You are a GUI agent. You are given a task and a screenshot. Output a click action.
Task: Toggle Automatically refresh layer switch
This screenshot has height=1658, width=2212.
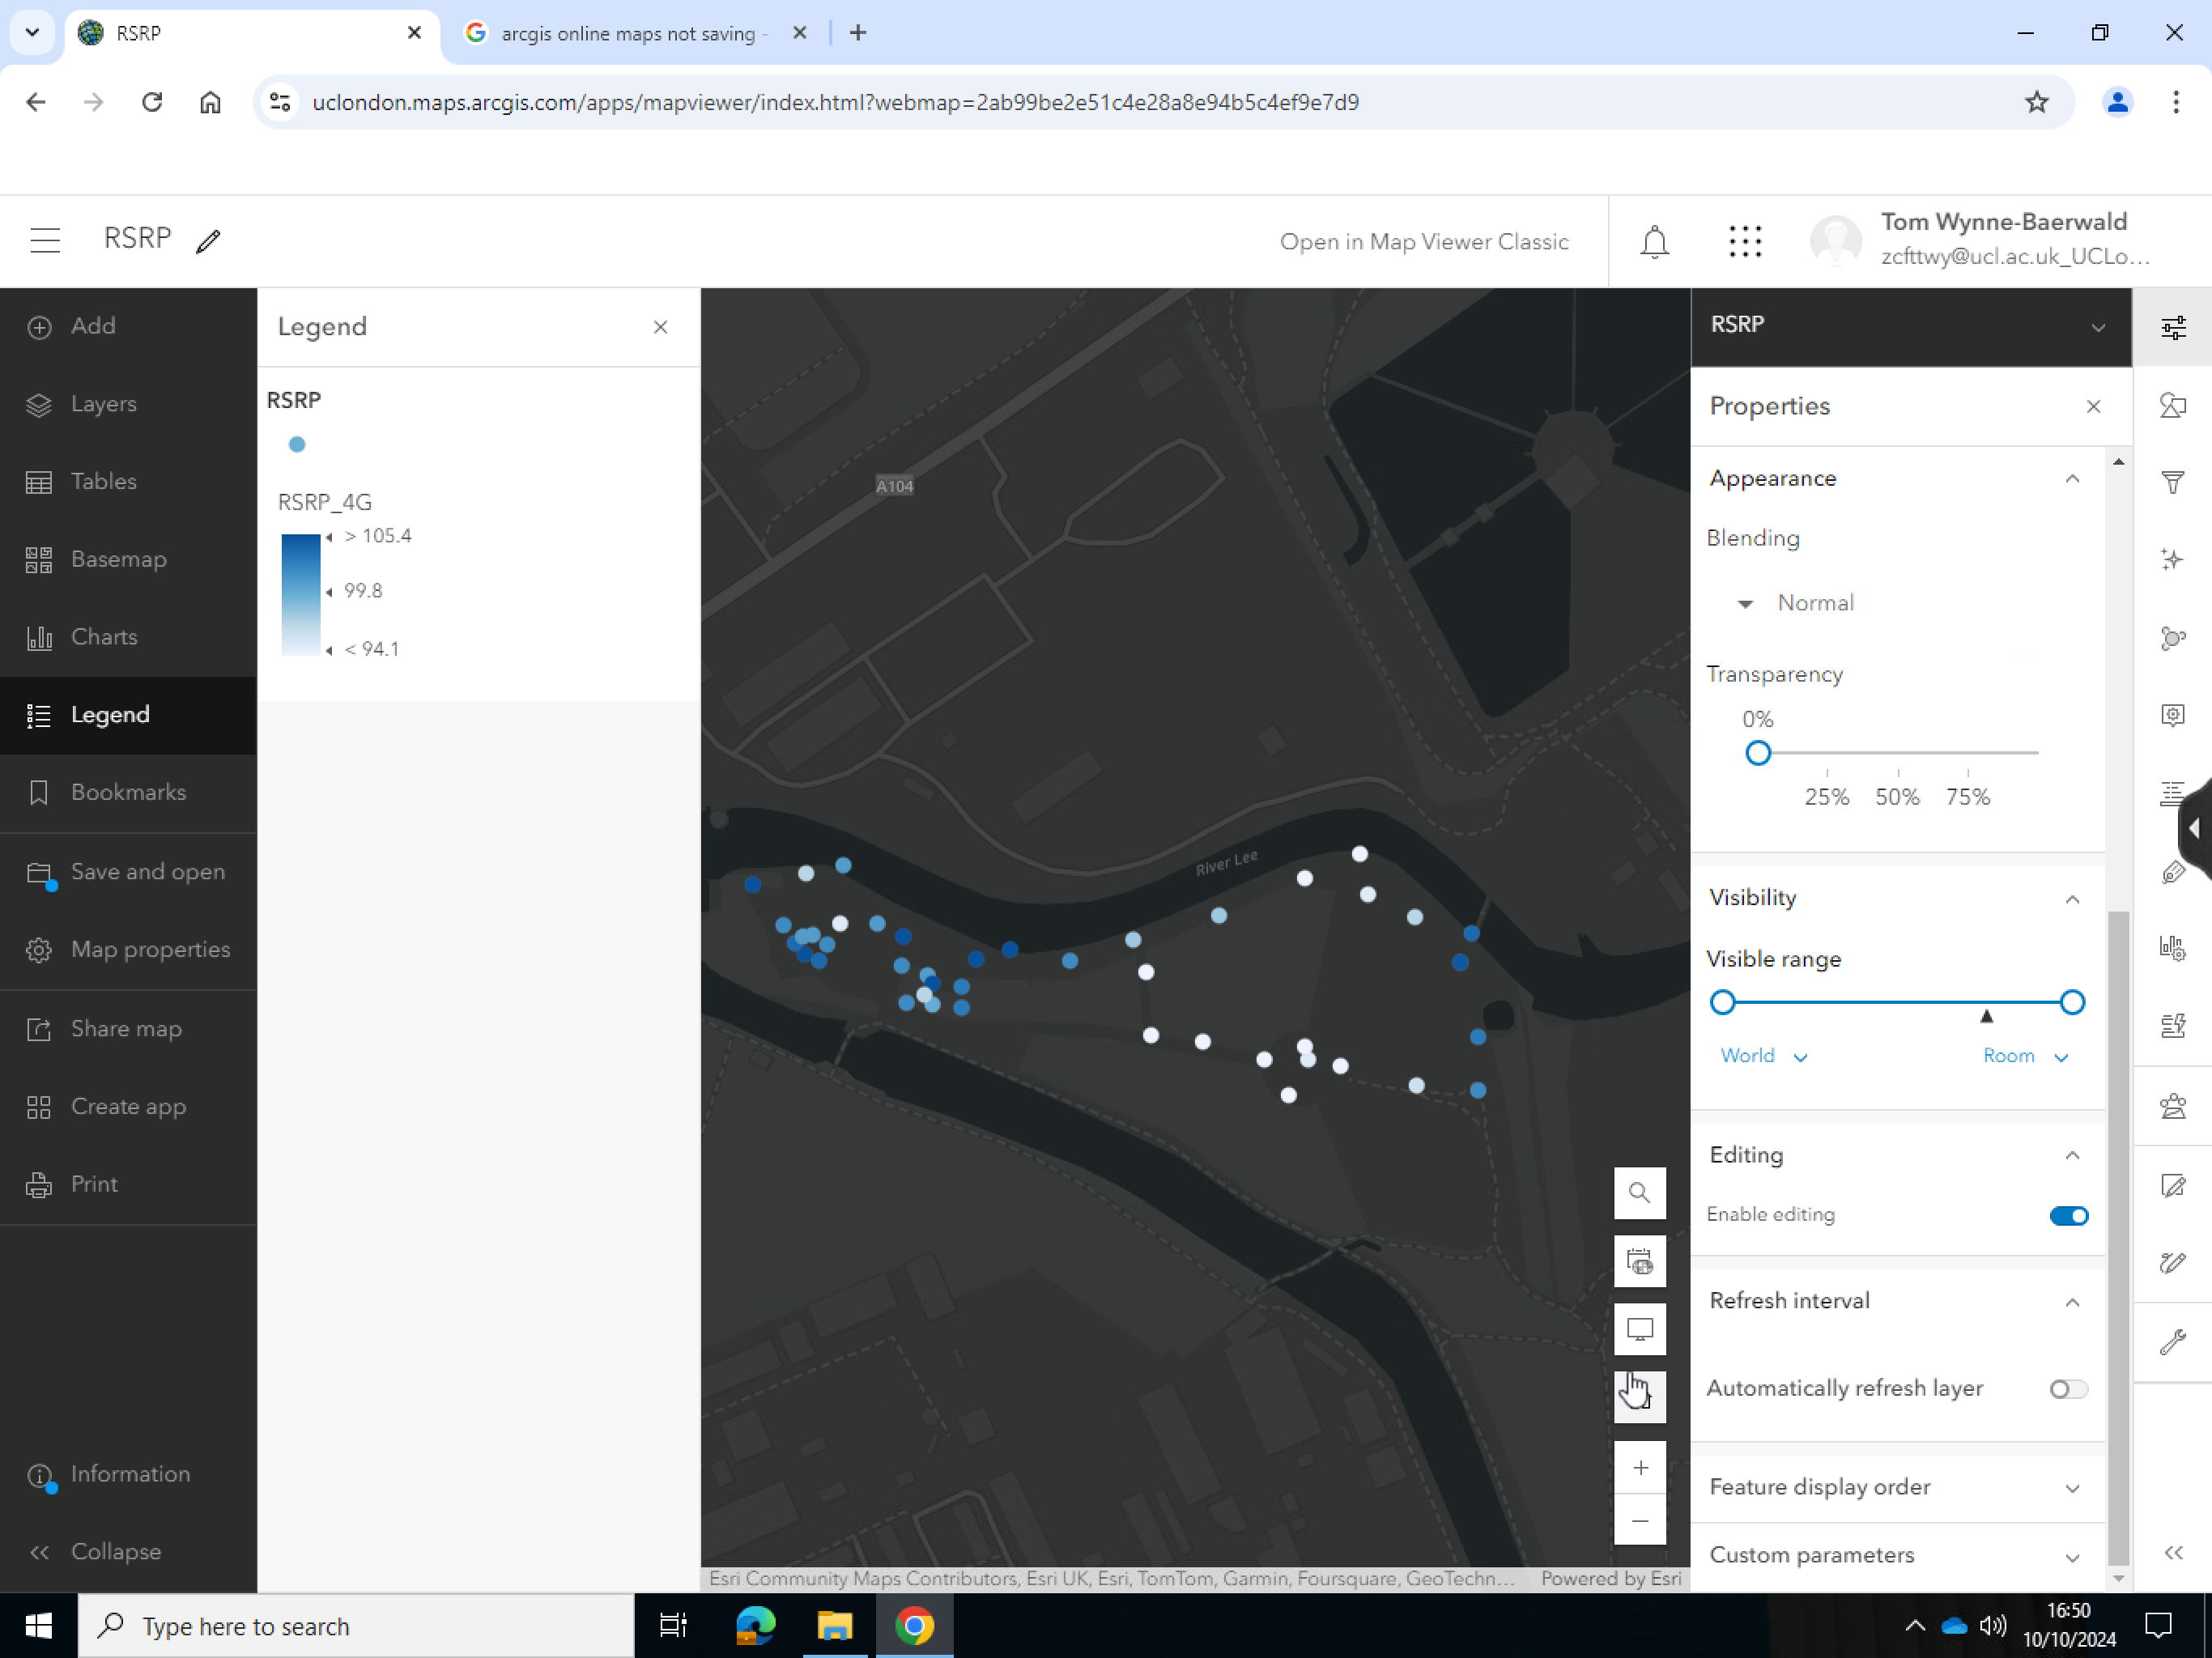tap(2068, 1389)
